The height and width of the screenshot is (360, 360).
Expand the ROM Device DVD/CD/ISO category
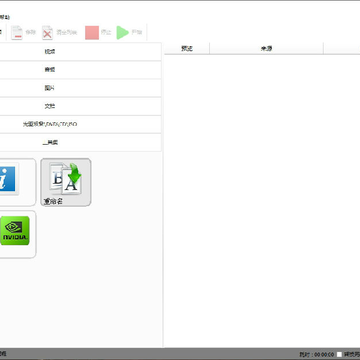tap(80, 124)
